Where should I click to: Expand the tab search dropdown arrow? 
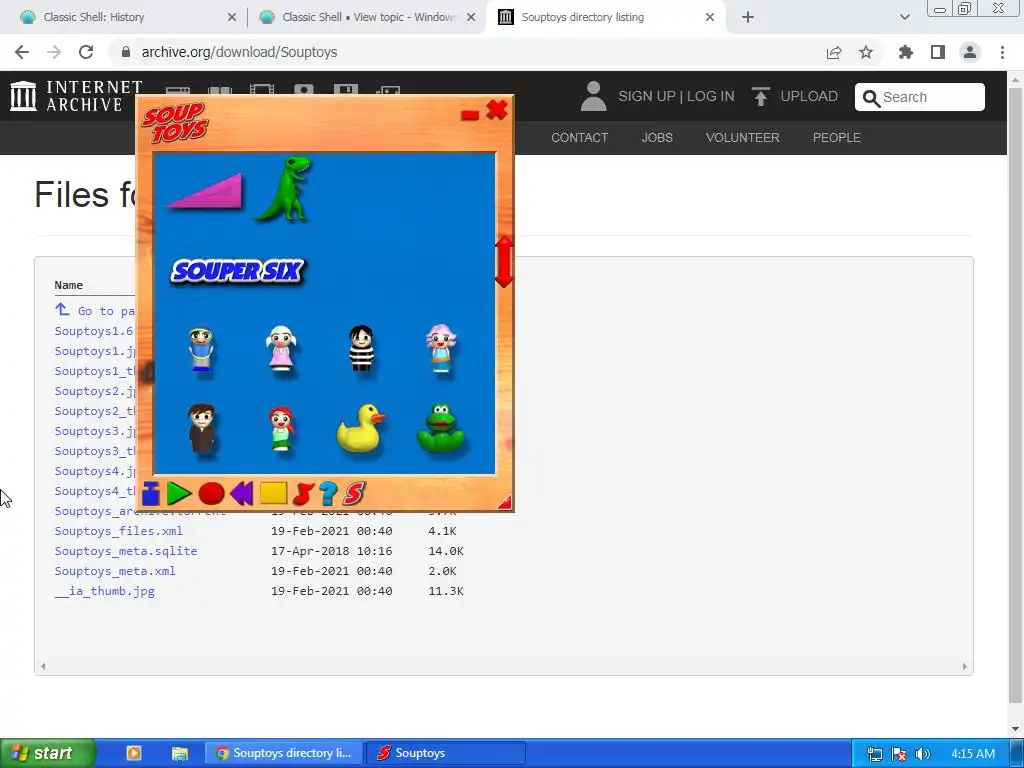click(x=904, y=17)
